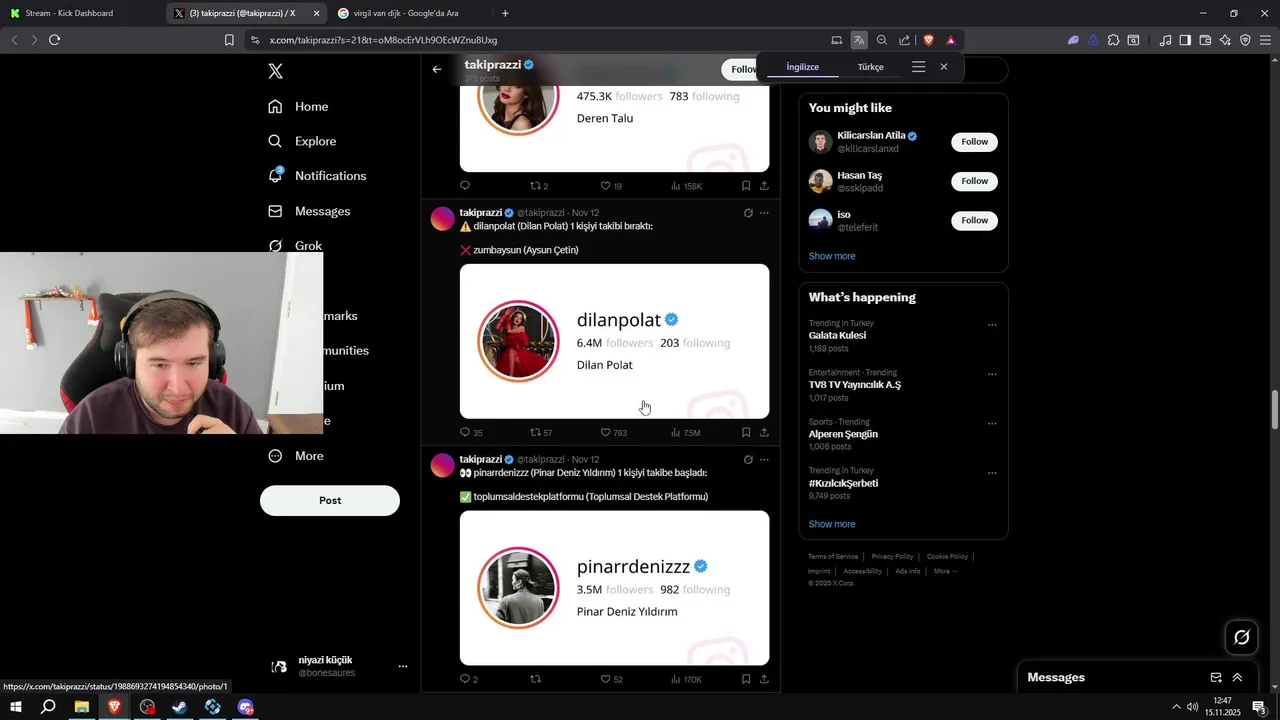This screenshot has height=720, width=1280.
Task: Open more options for Alperen Şengün trend
Action: tap(992, 423)
